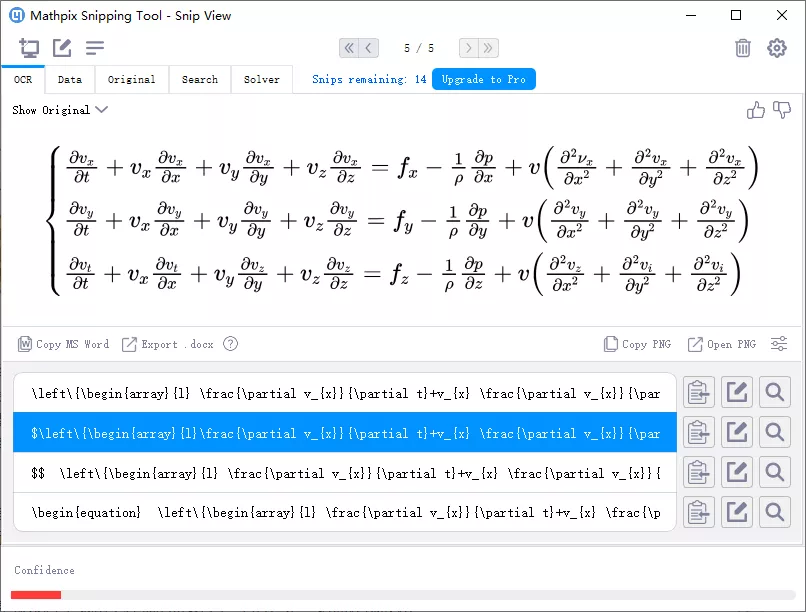Image resolution: width=806 pixels, height=612 pixels.
Task: Edit the \begin{equation} result row
Action: point(737,512)
